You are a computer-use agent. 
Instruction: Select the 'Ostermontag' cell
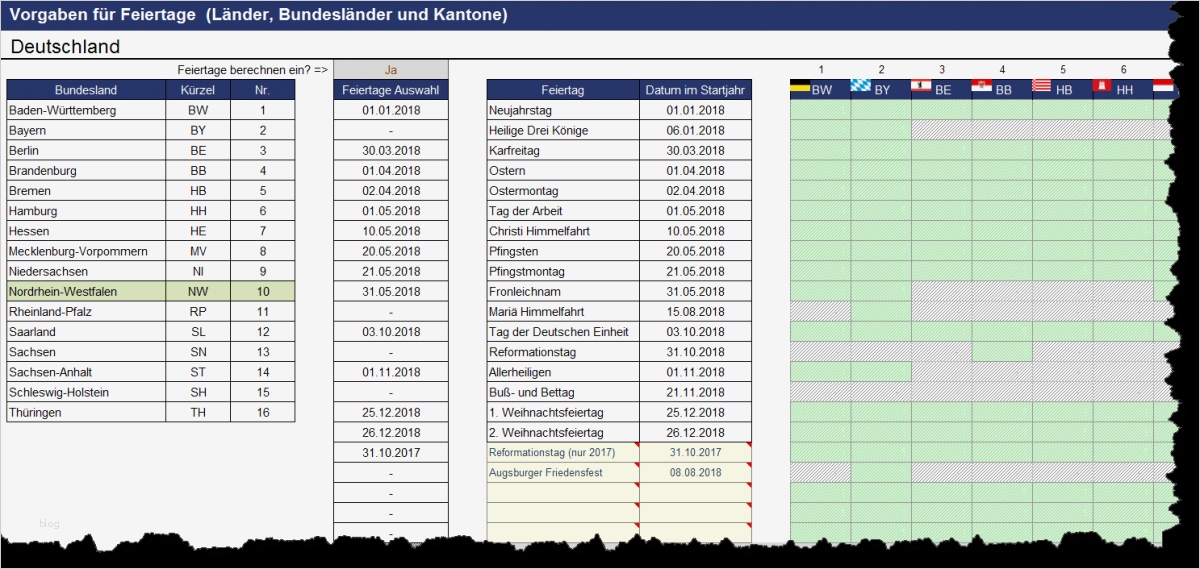tap(563, 191)
